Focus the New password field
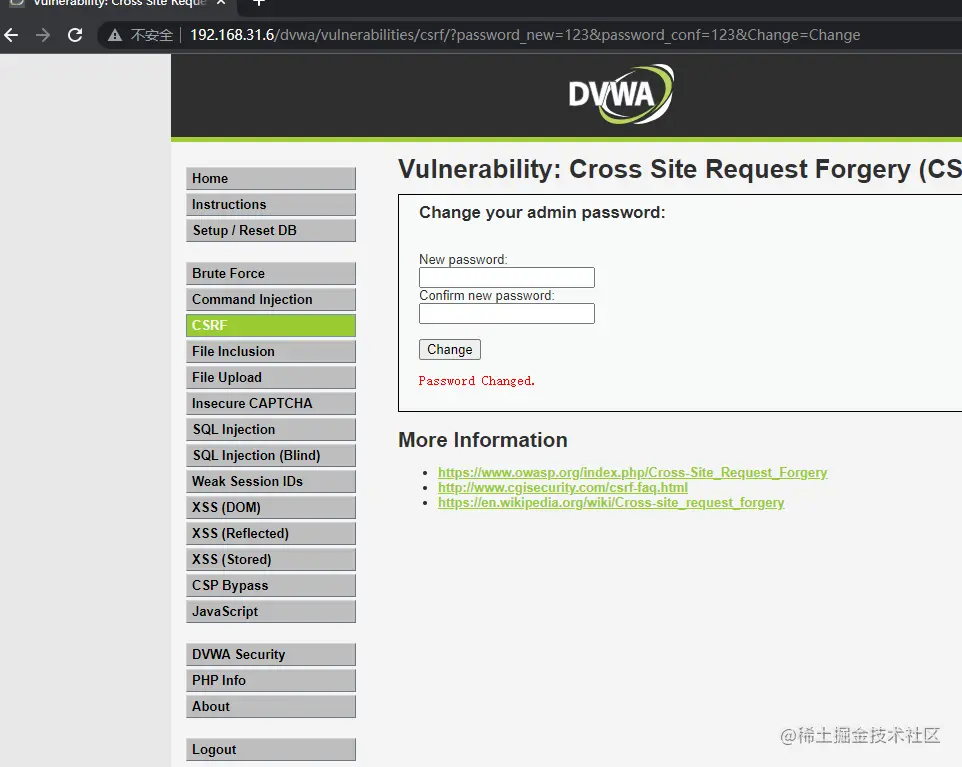This screenshot has height=767, width=962. (x=507, y=277)
